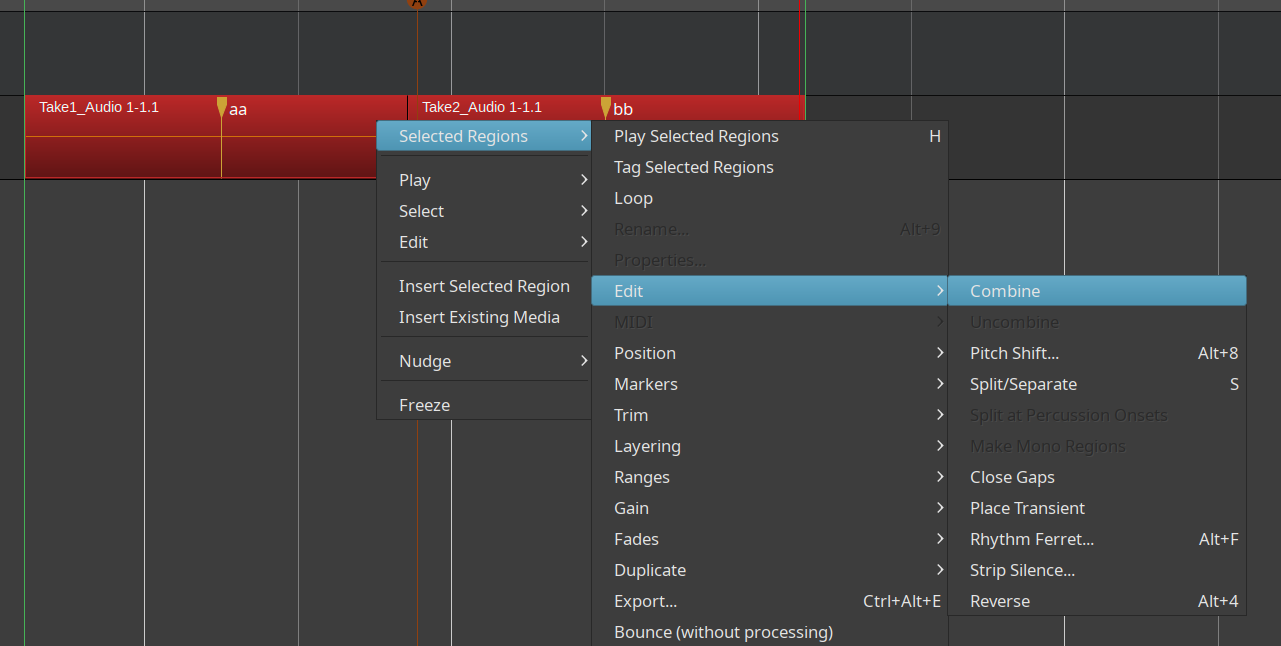Choose Pitch Shift from Edit submenu
Viewport: 1281px width, 646px height.
pos(1014,353)
